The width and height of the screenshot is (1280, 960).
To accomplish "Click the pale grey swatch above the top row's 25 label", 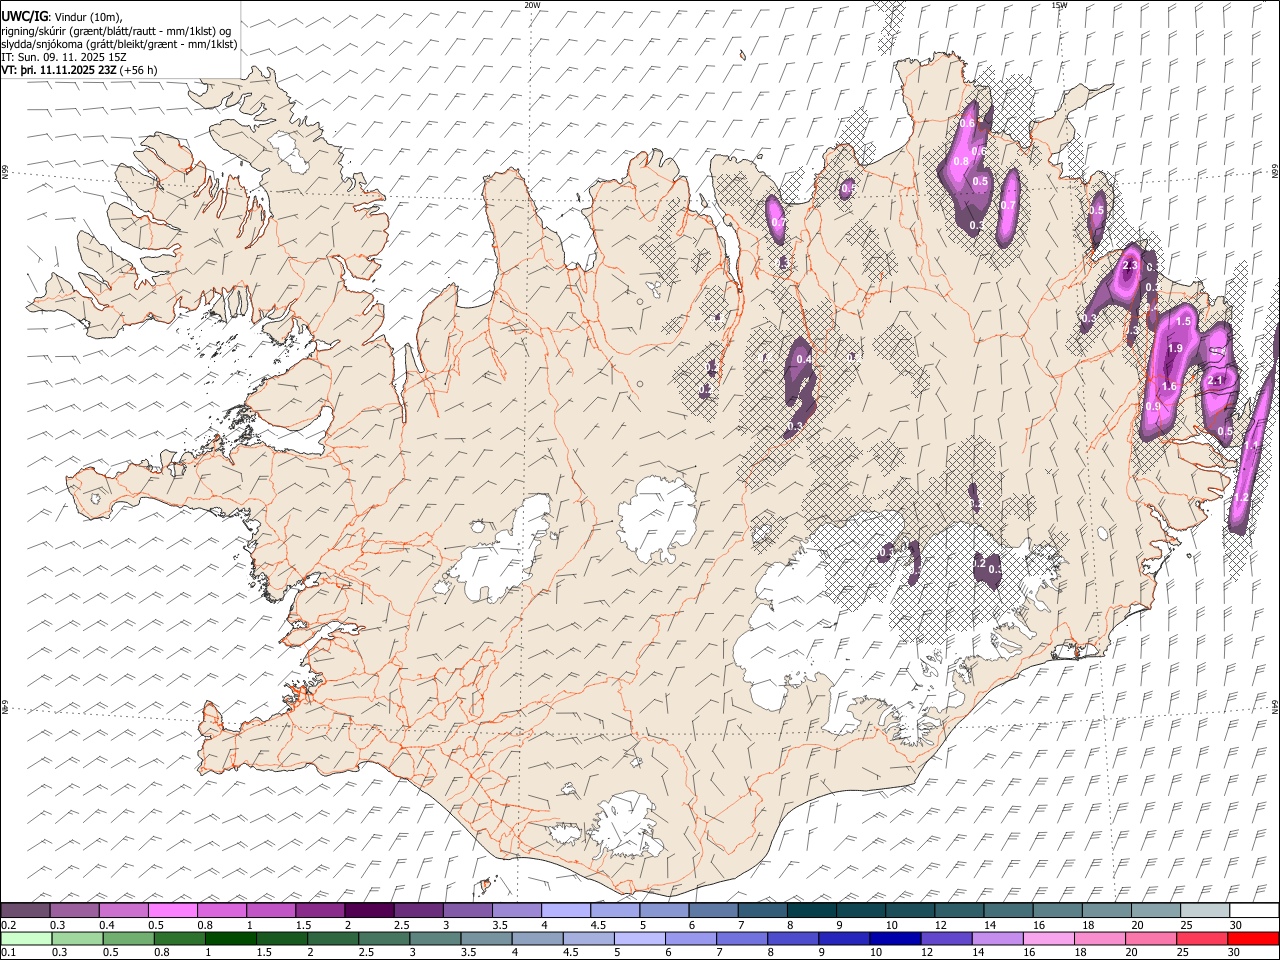I will [x=1204, y=910].
